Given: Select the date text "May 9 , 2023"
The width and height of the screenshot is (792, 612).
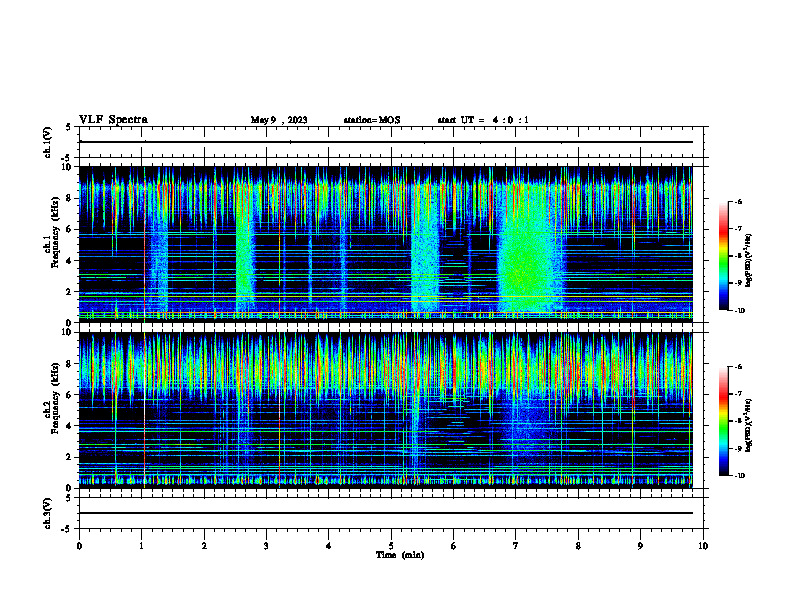Looking at the screenshot, I should (279, 120).
